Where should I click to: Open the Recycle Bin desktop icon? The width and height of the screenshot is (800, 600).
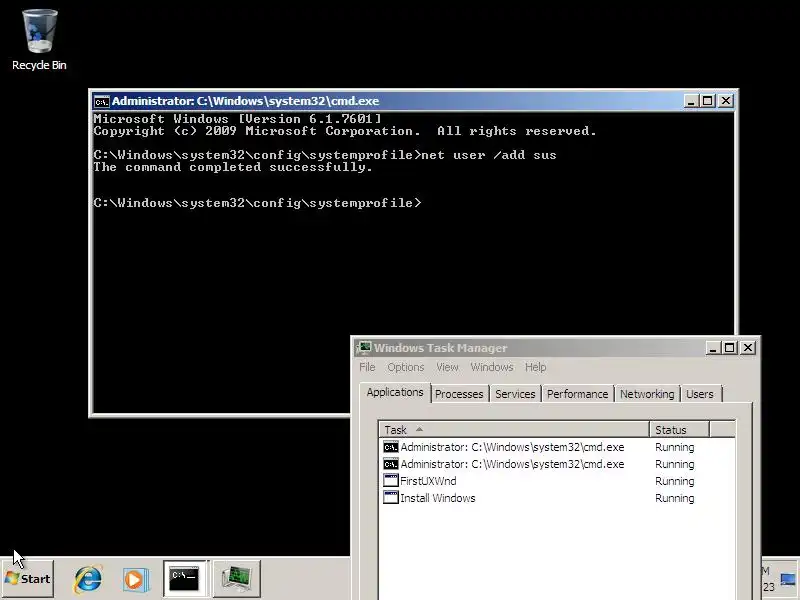pos(39,40)
